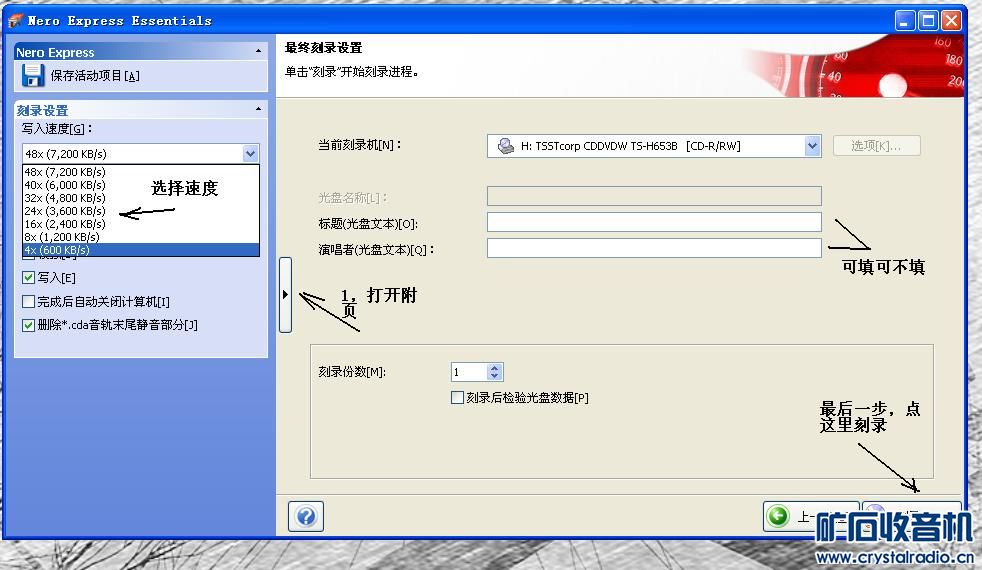982x570 pixels.
Task: Minimize the Nero Express Essentials window
Action: [x=904, y=21]
